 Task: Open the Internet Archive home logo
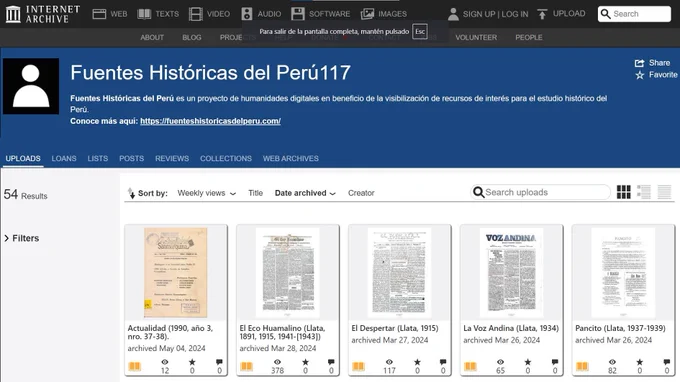pos(42,14)
